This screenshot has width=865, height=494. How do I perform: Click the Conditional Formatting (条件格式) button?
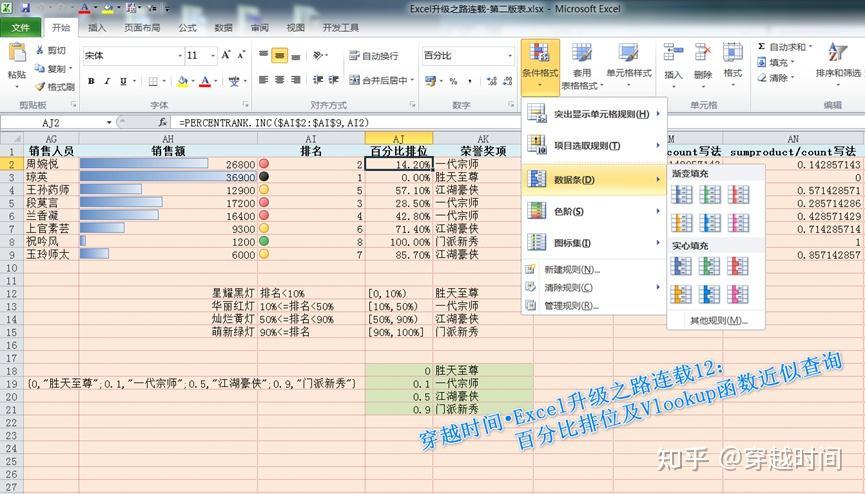coord(540,65)
